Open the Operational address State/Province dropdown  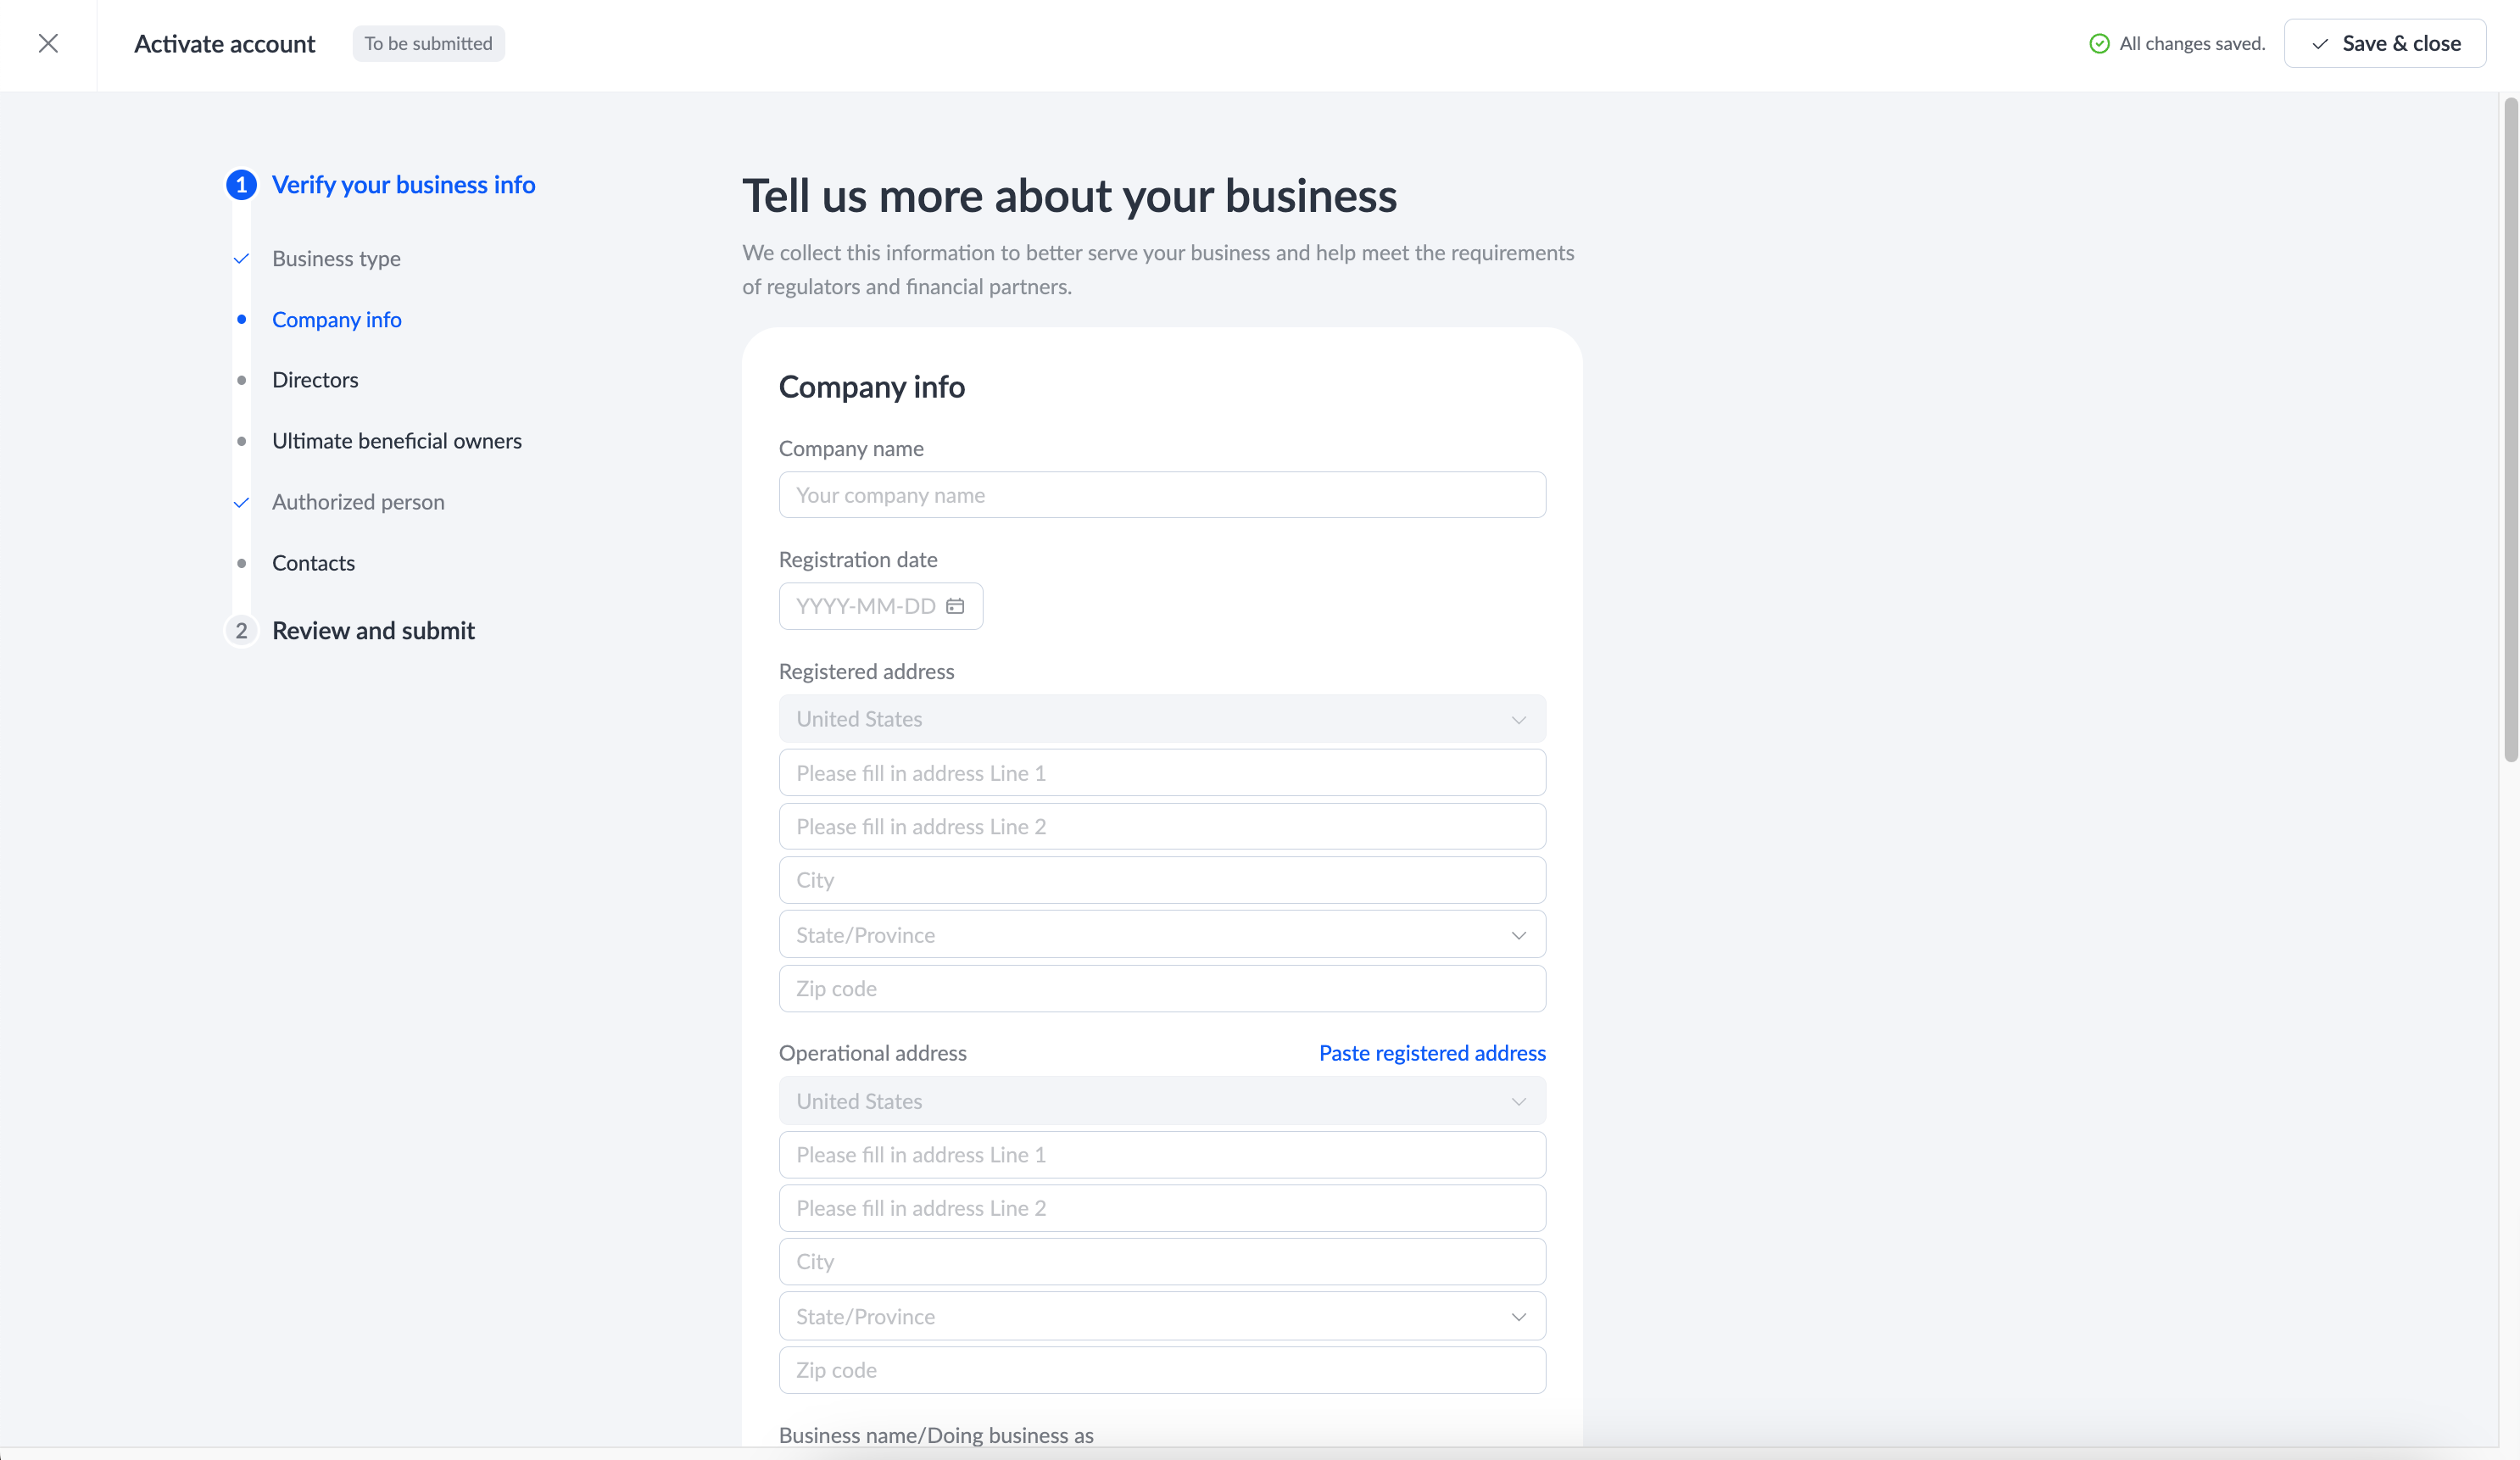coord(1162,1317)
